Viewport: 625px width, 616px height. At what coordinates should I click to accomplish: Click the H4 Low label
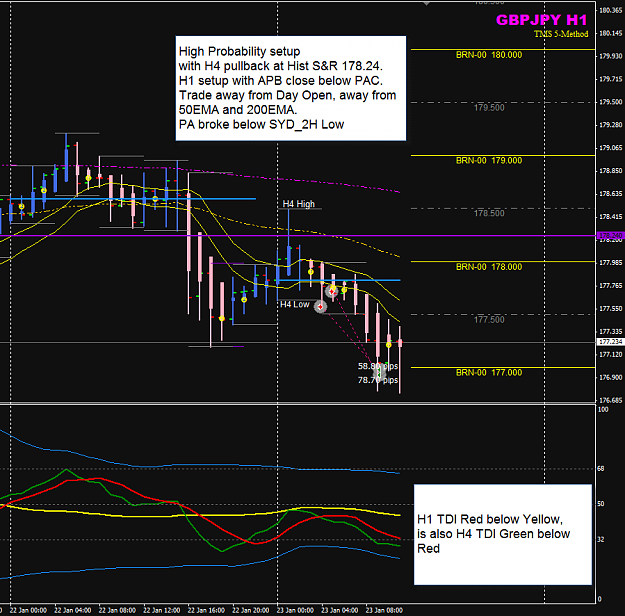295,305
